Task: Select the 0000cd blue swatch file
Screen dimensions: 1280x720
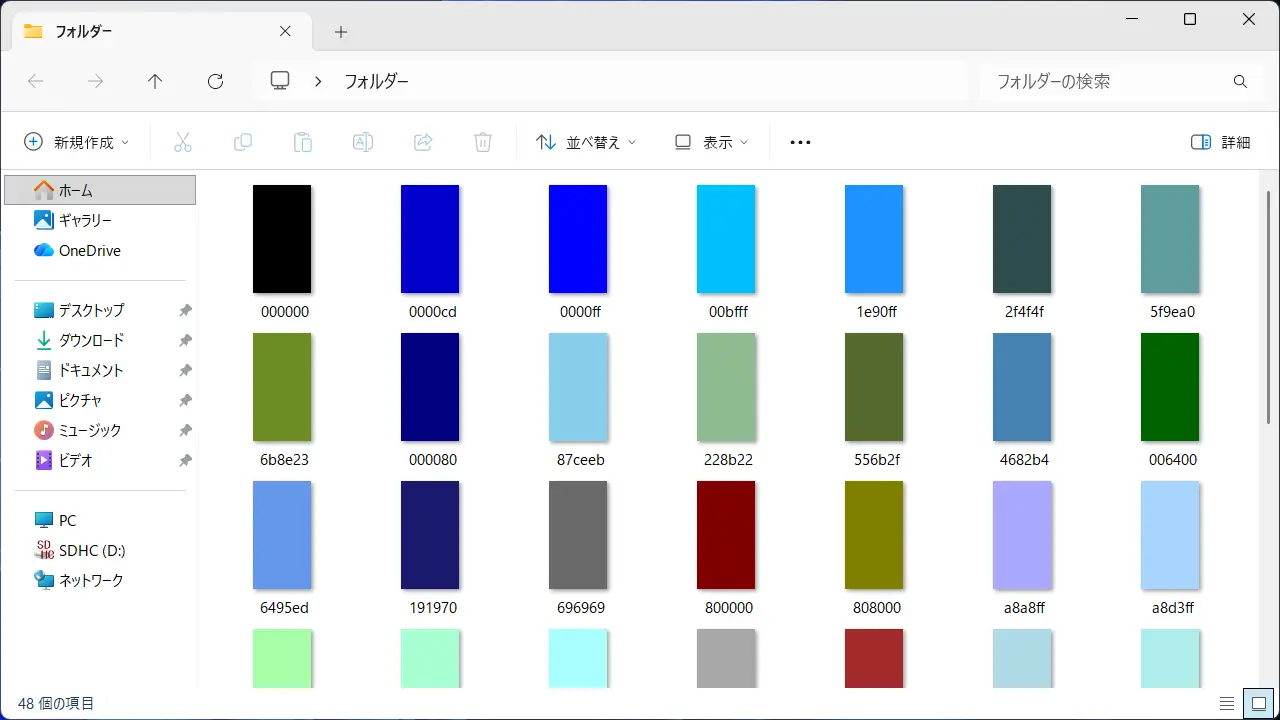Action: point(430,239)
